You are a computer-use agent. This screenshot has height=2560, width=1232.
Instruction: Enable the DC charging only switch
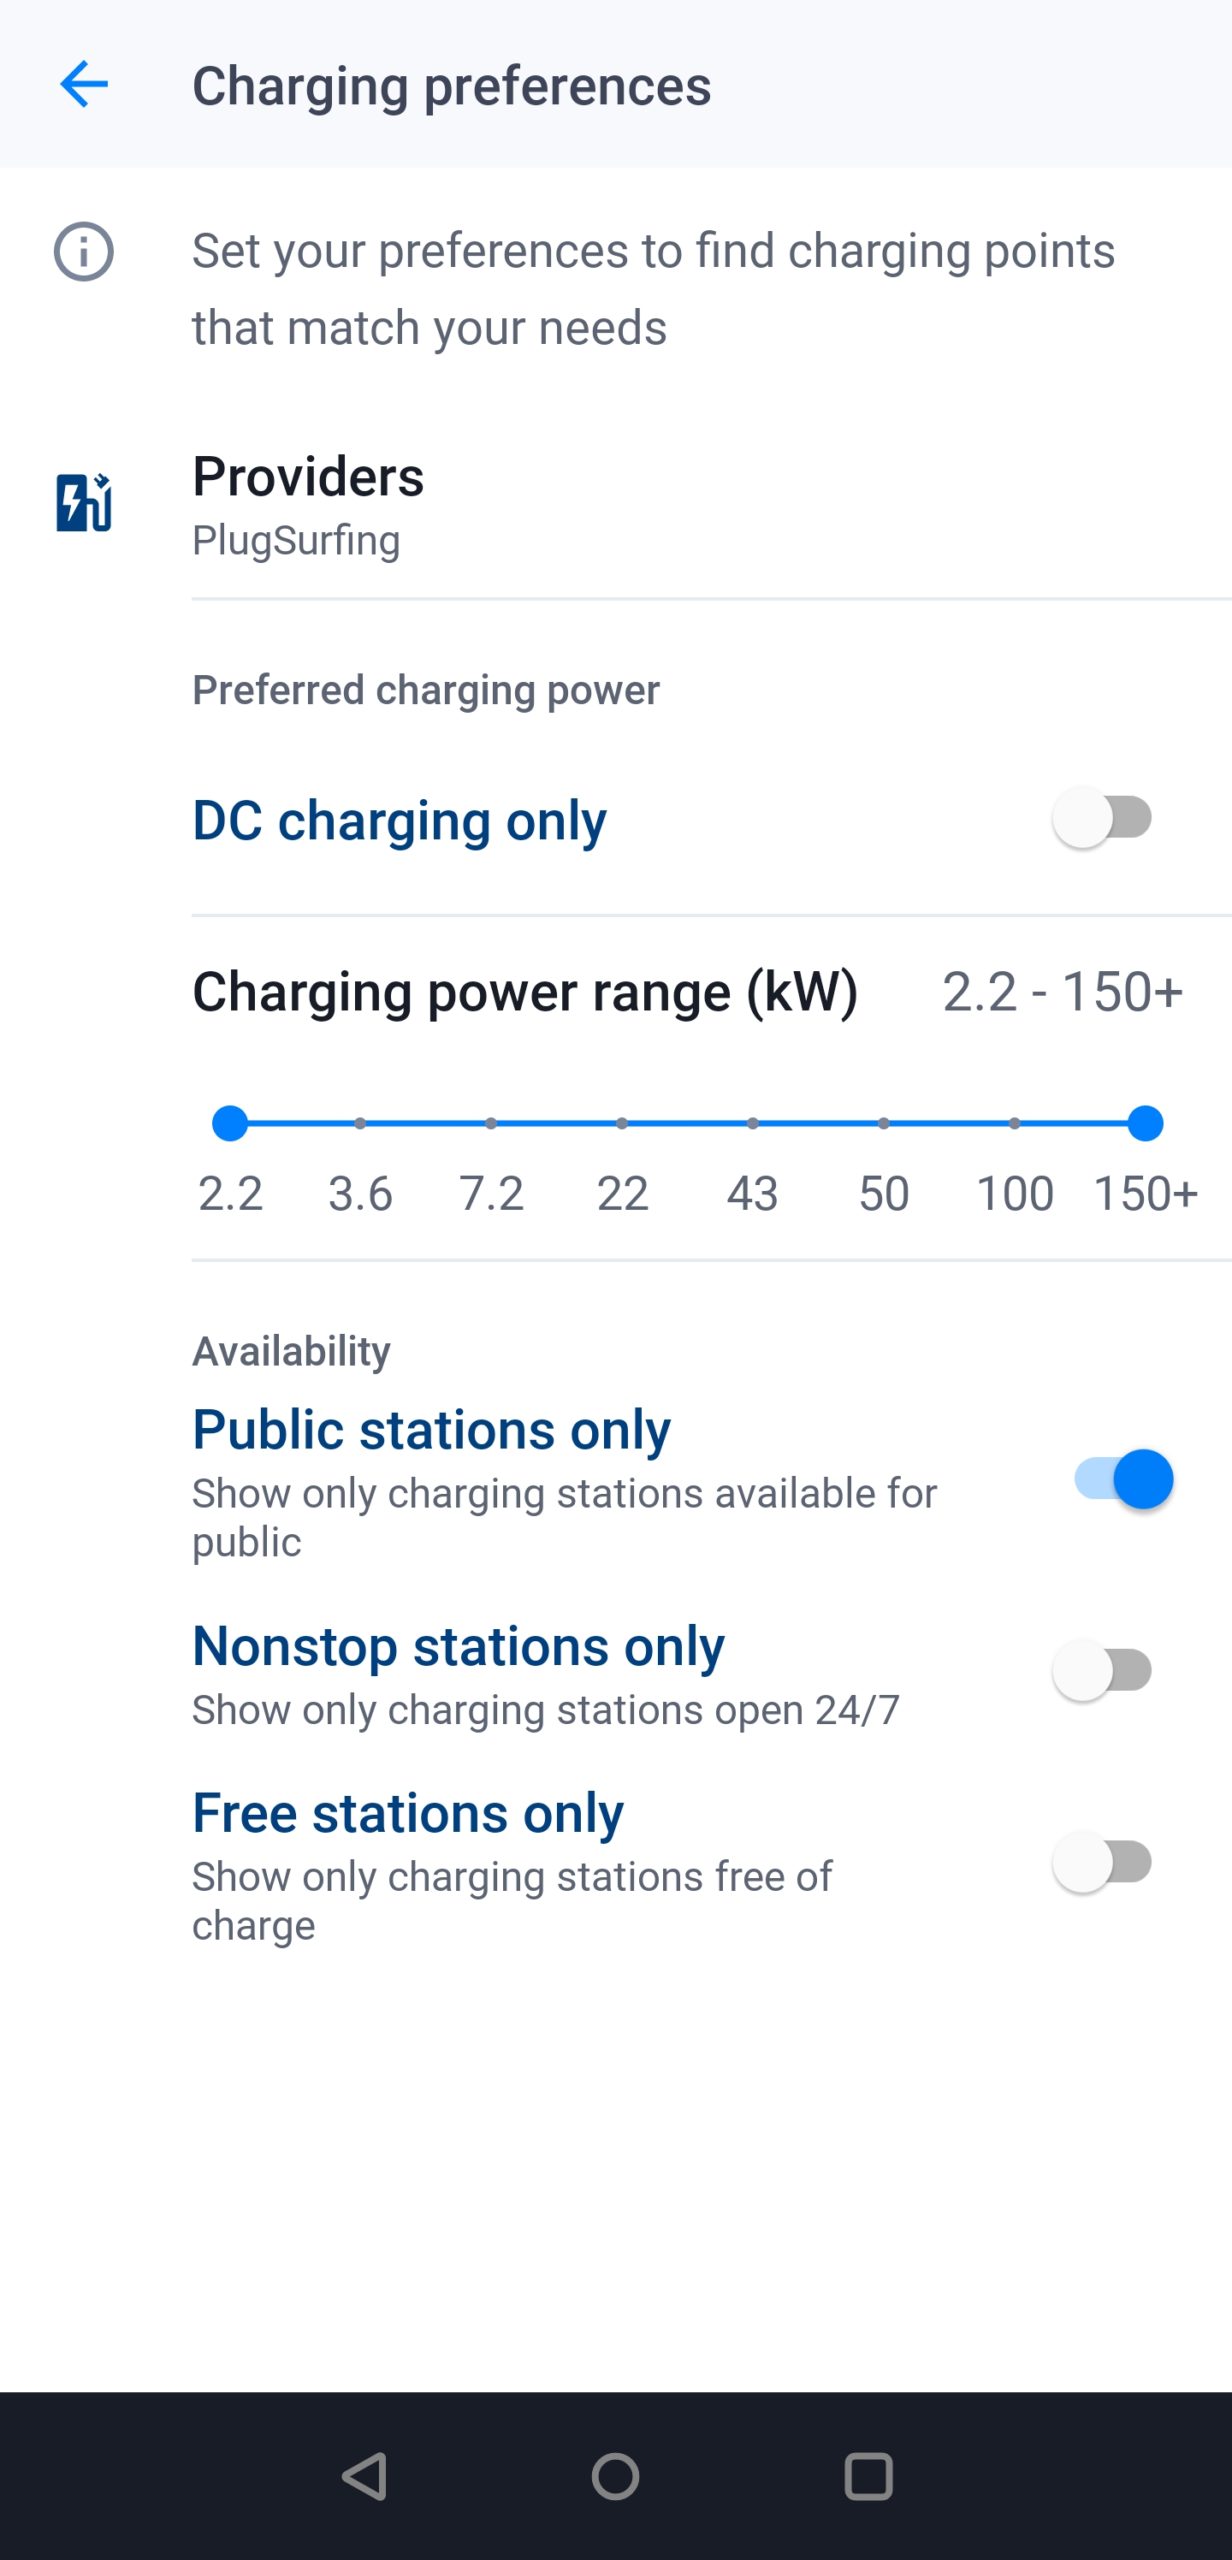1102,818
